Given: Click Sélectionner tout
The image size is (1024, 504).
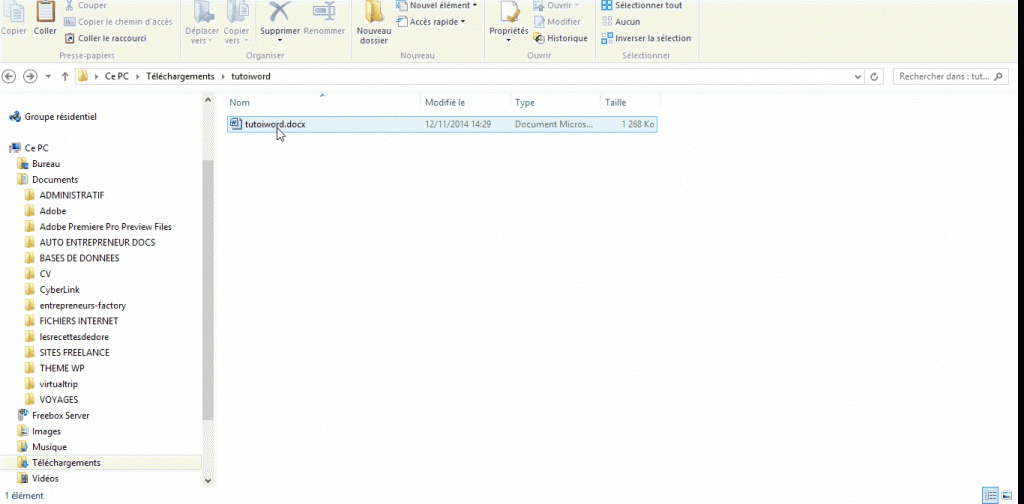Looking at the screenshot, I should point(641,5).
